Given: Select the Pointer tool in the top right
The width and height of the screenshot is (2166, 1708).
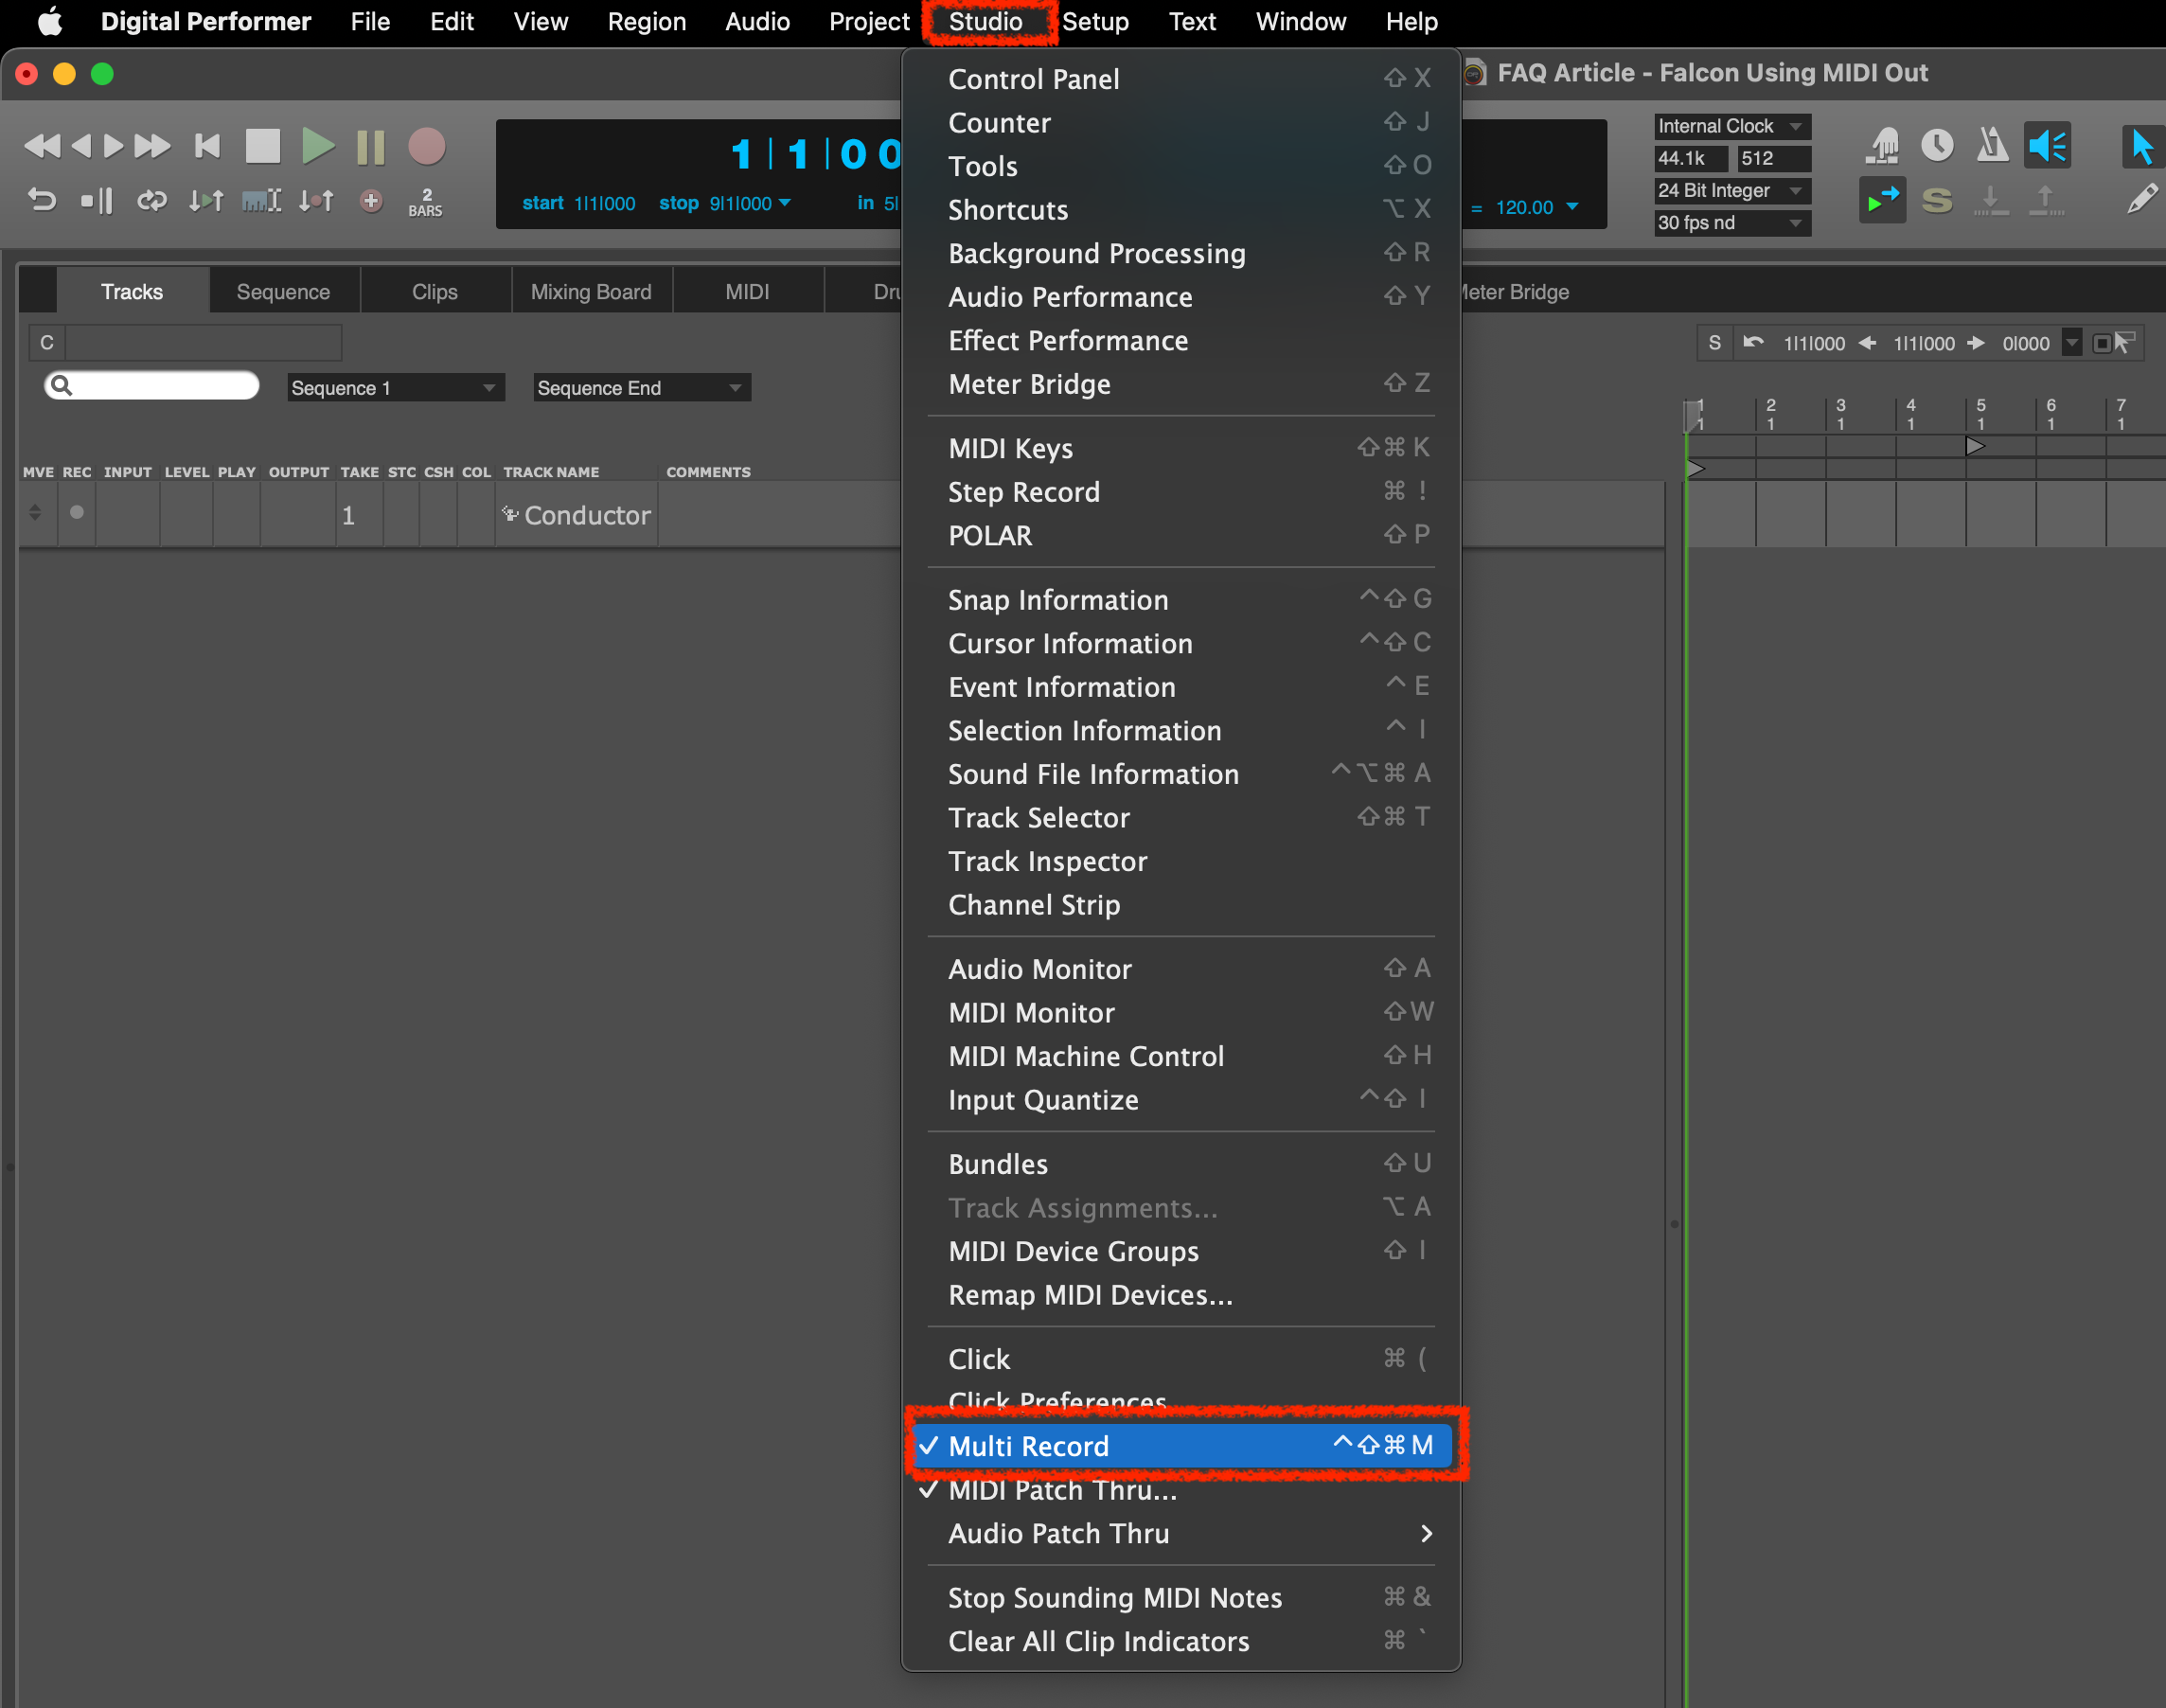Looking at the screenshot, I should click(x=2143, y=146).
